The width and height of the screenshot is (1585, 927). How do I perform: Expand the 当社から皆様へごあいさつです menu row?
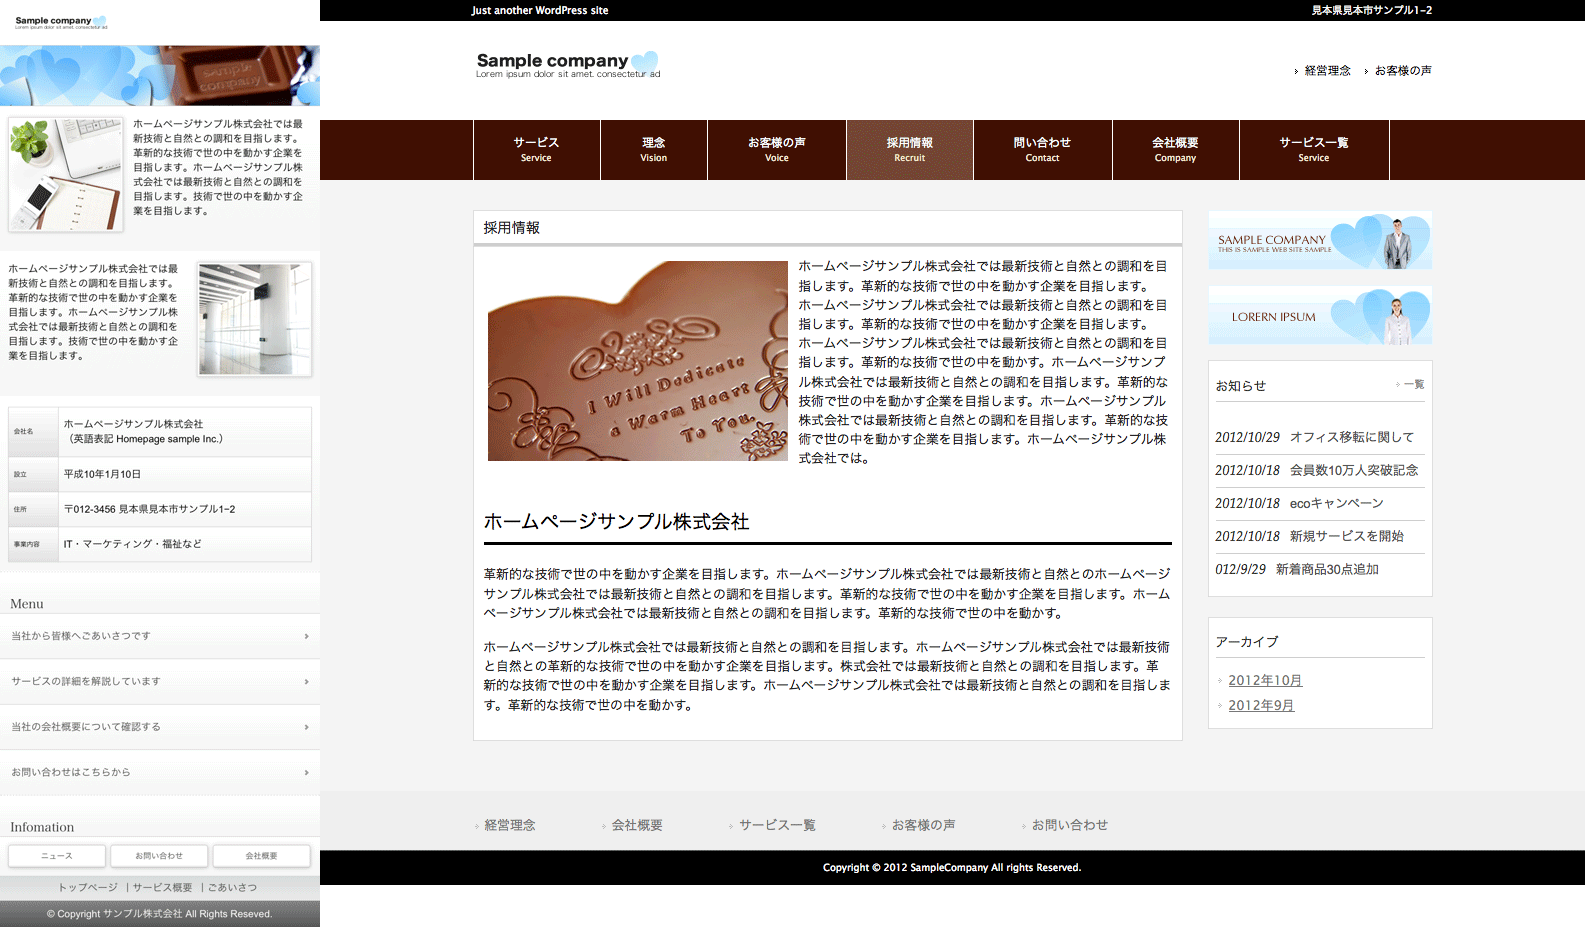point(160,636)
